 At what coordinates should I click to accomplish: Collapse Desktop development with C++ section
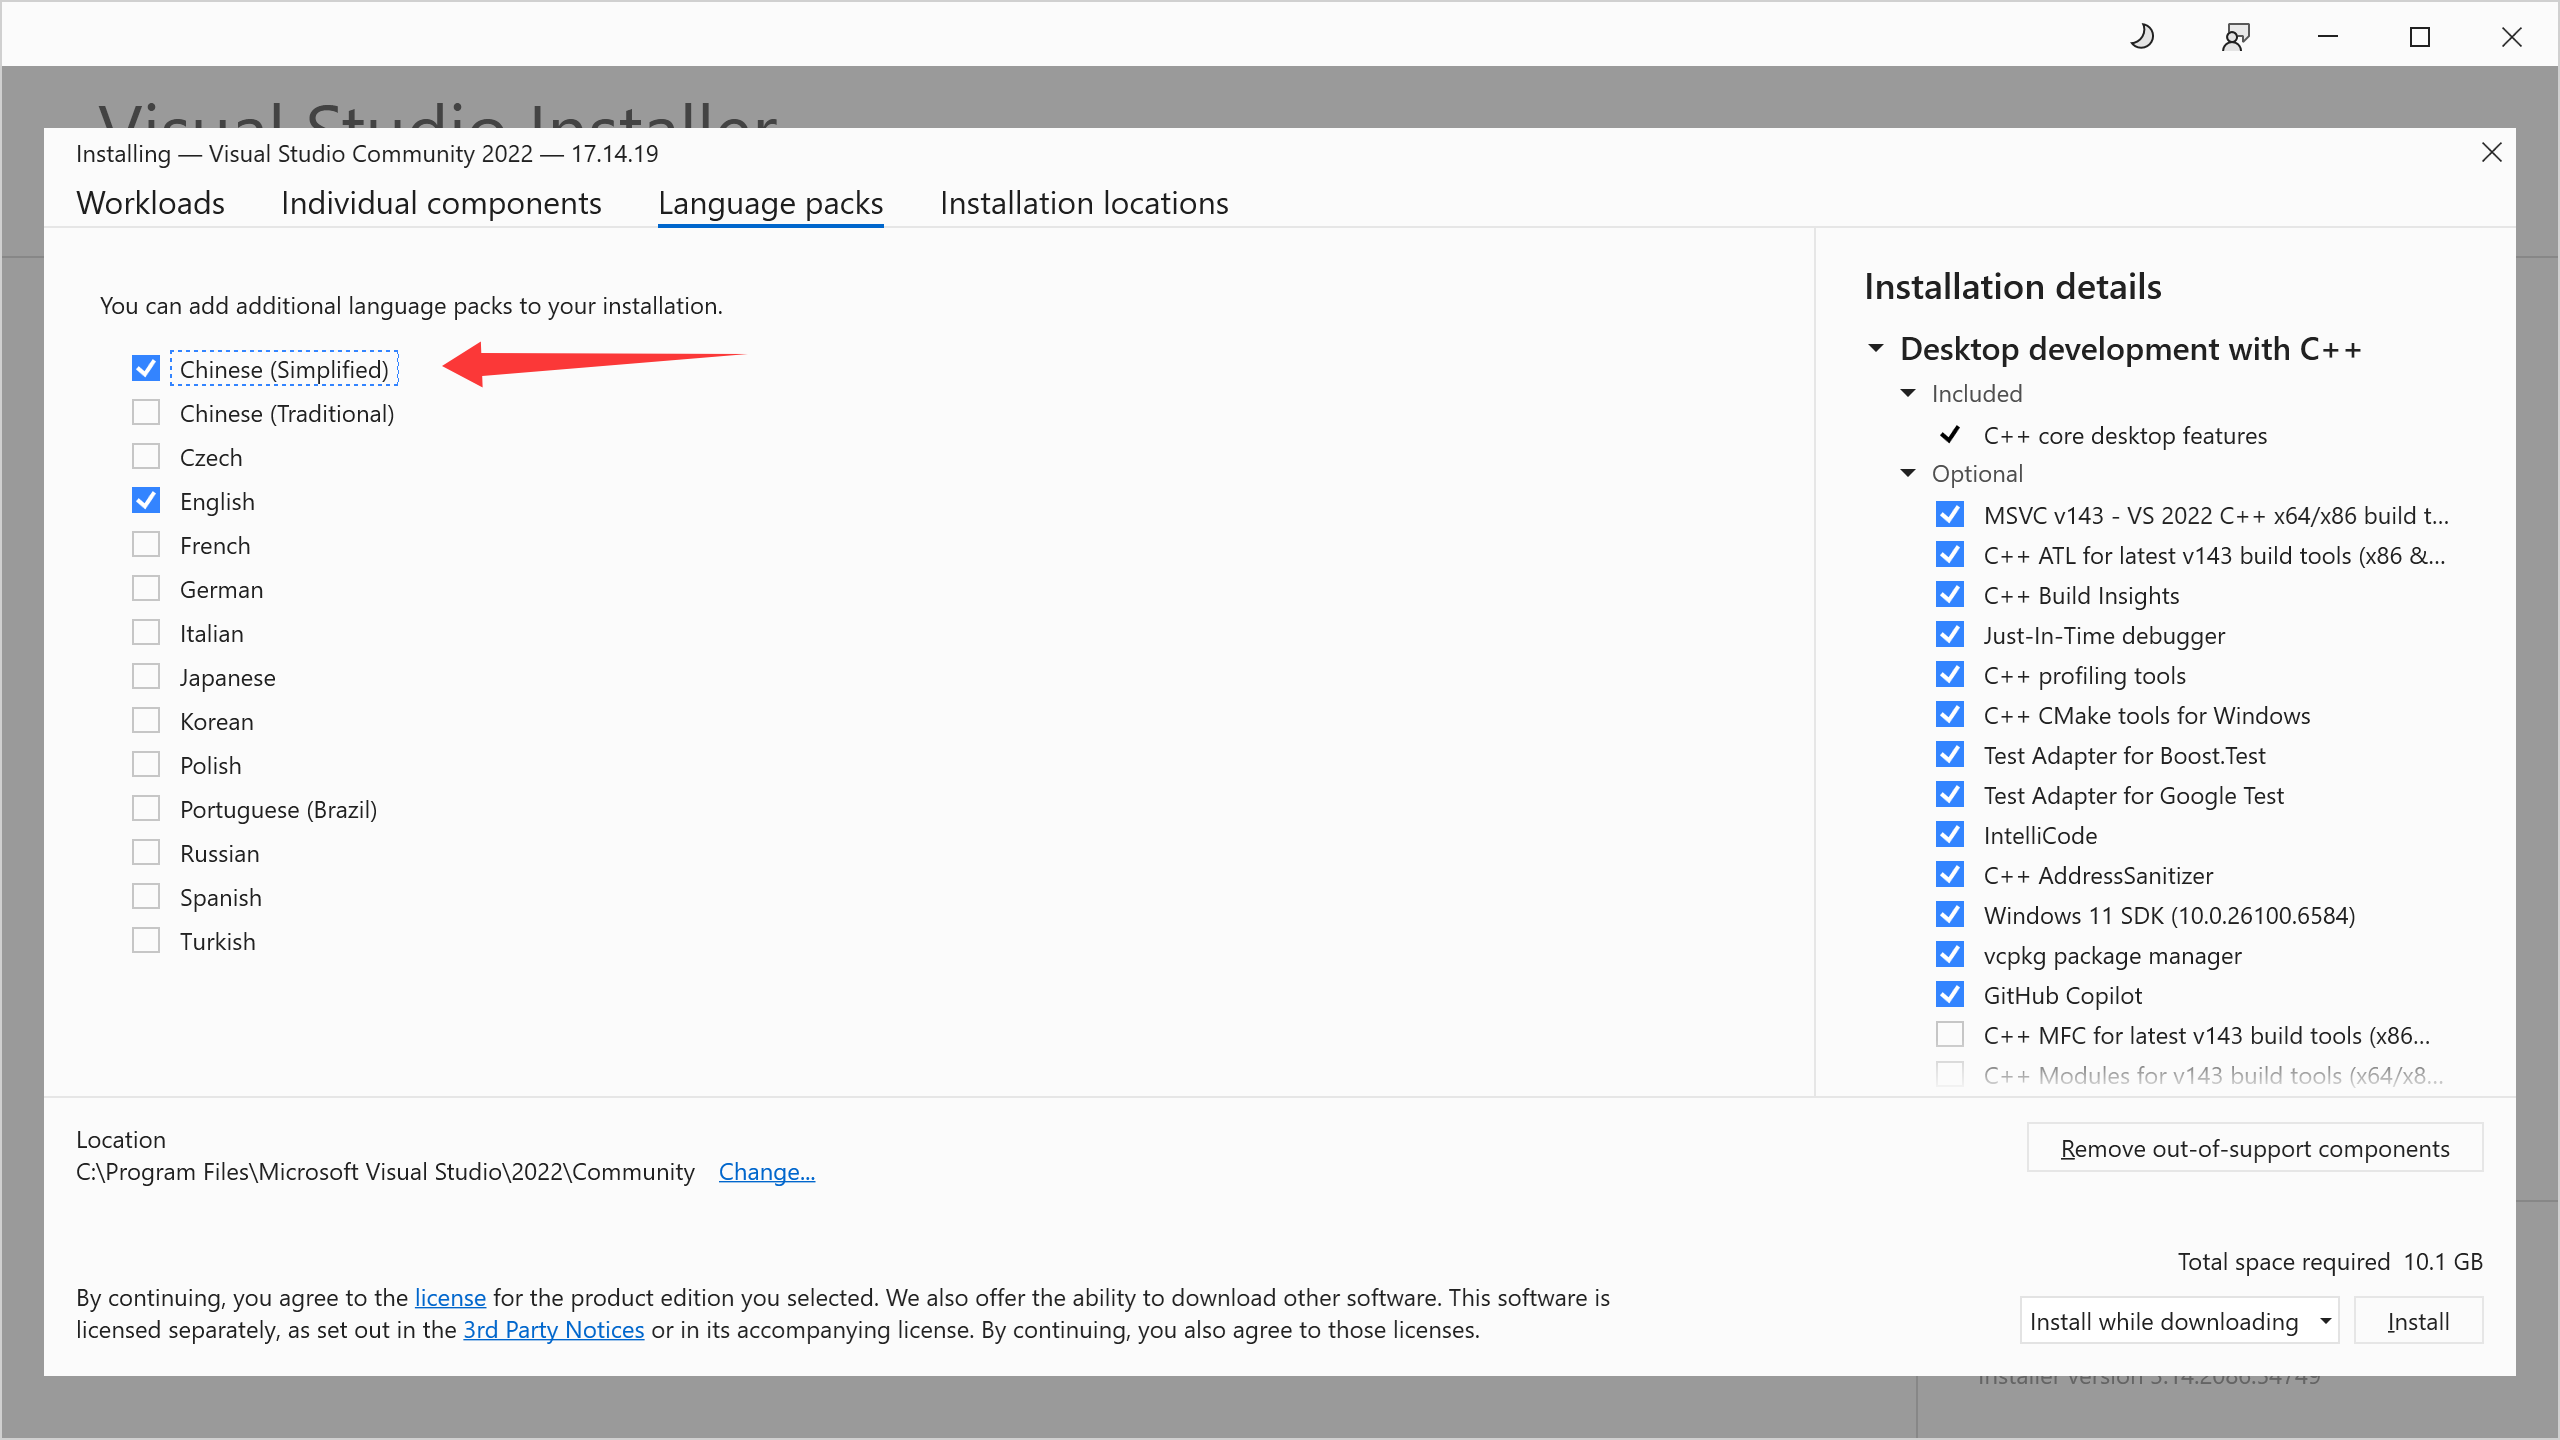point(1876,348)
